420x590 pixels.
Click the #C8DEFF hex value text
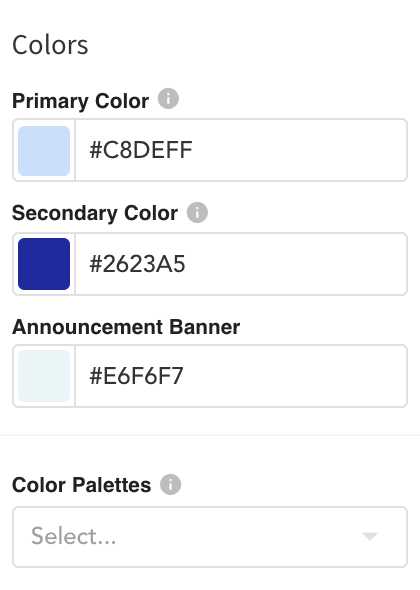tap(141, 150)
